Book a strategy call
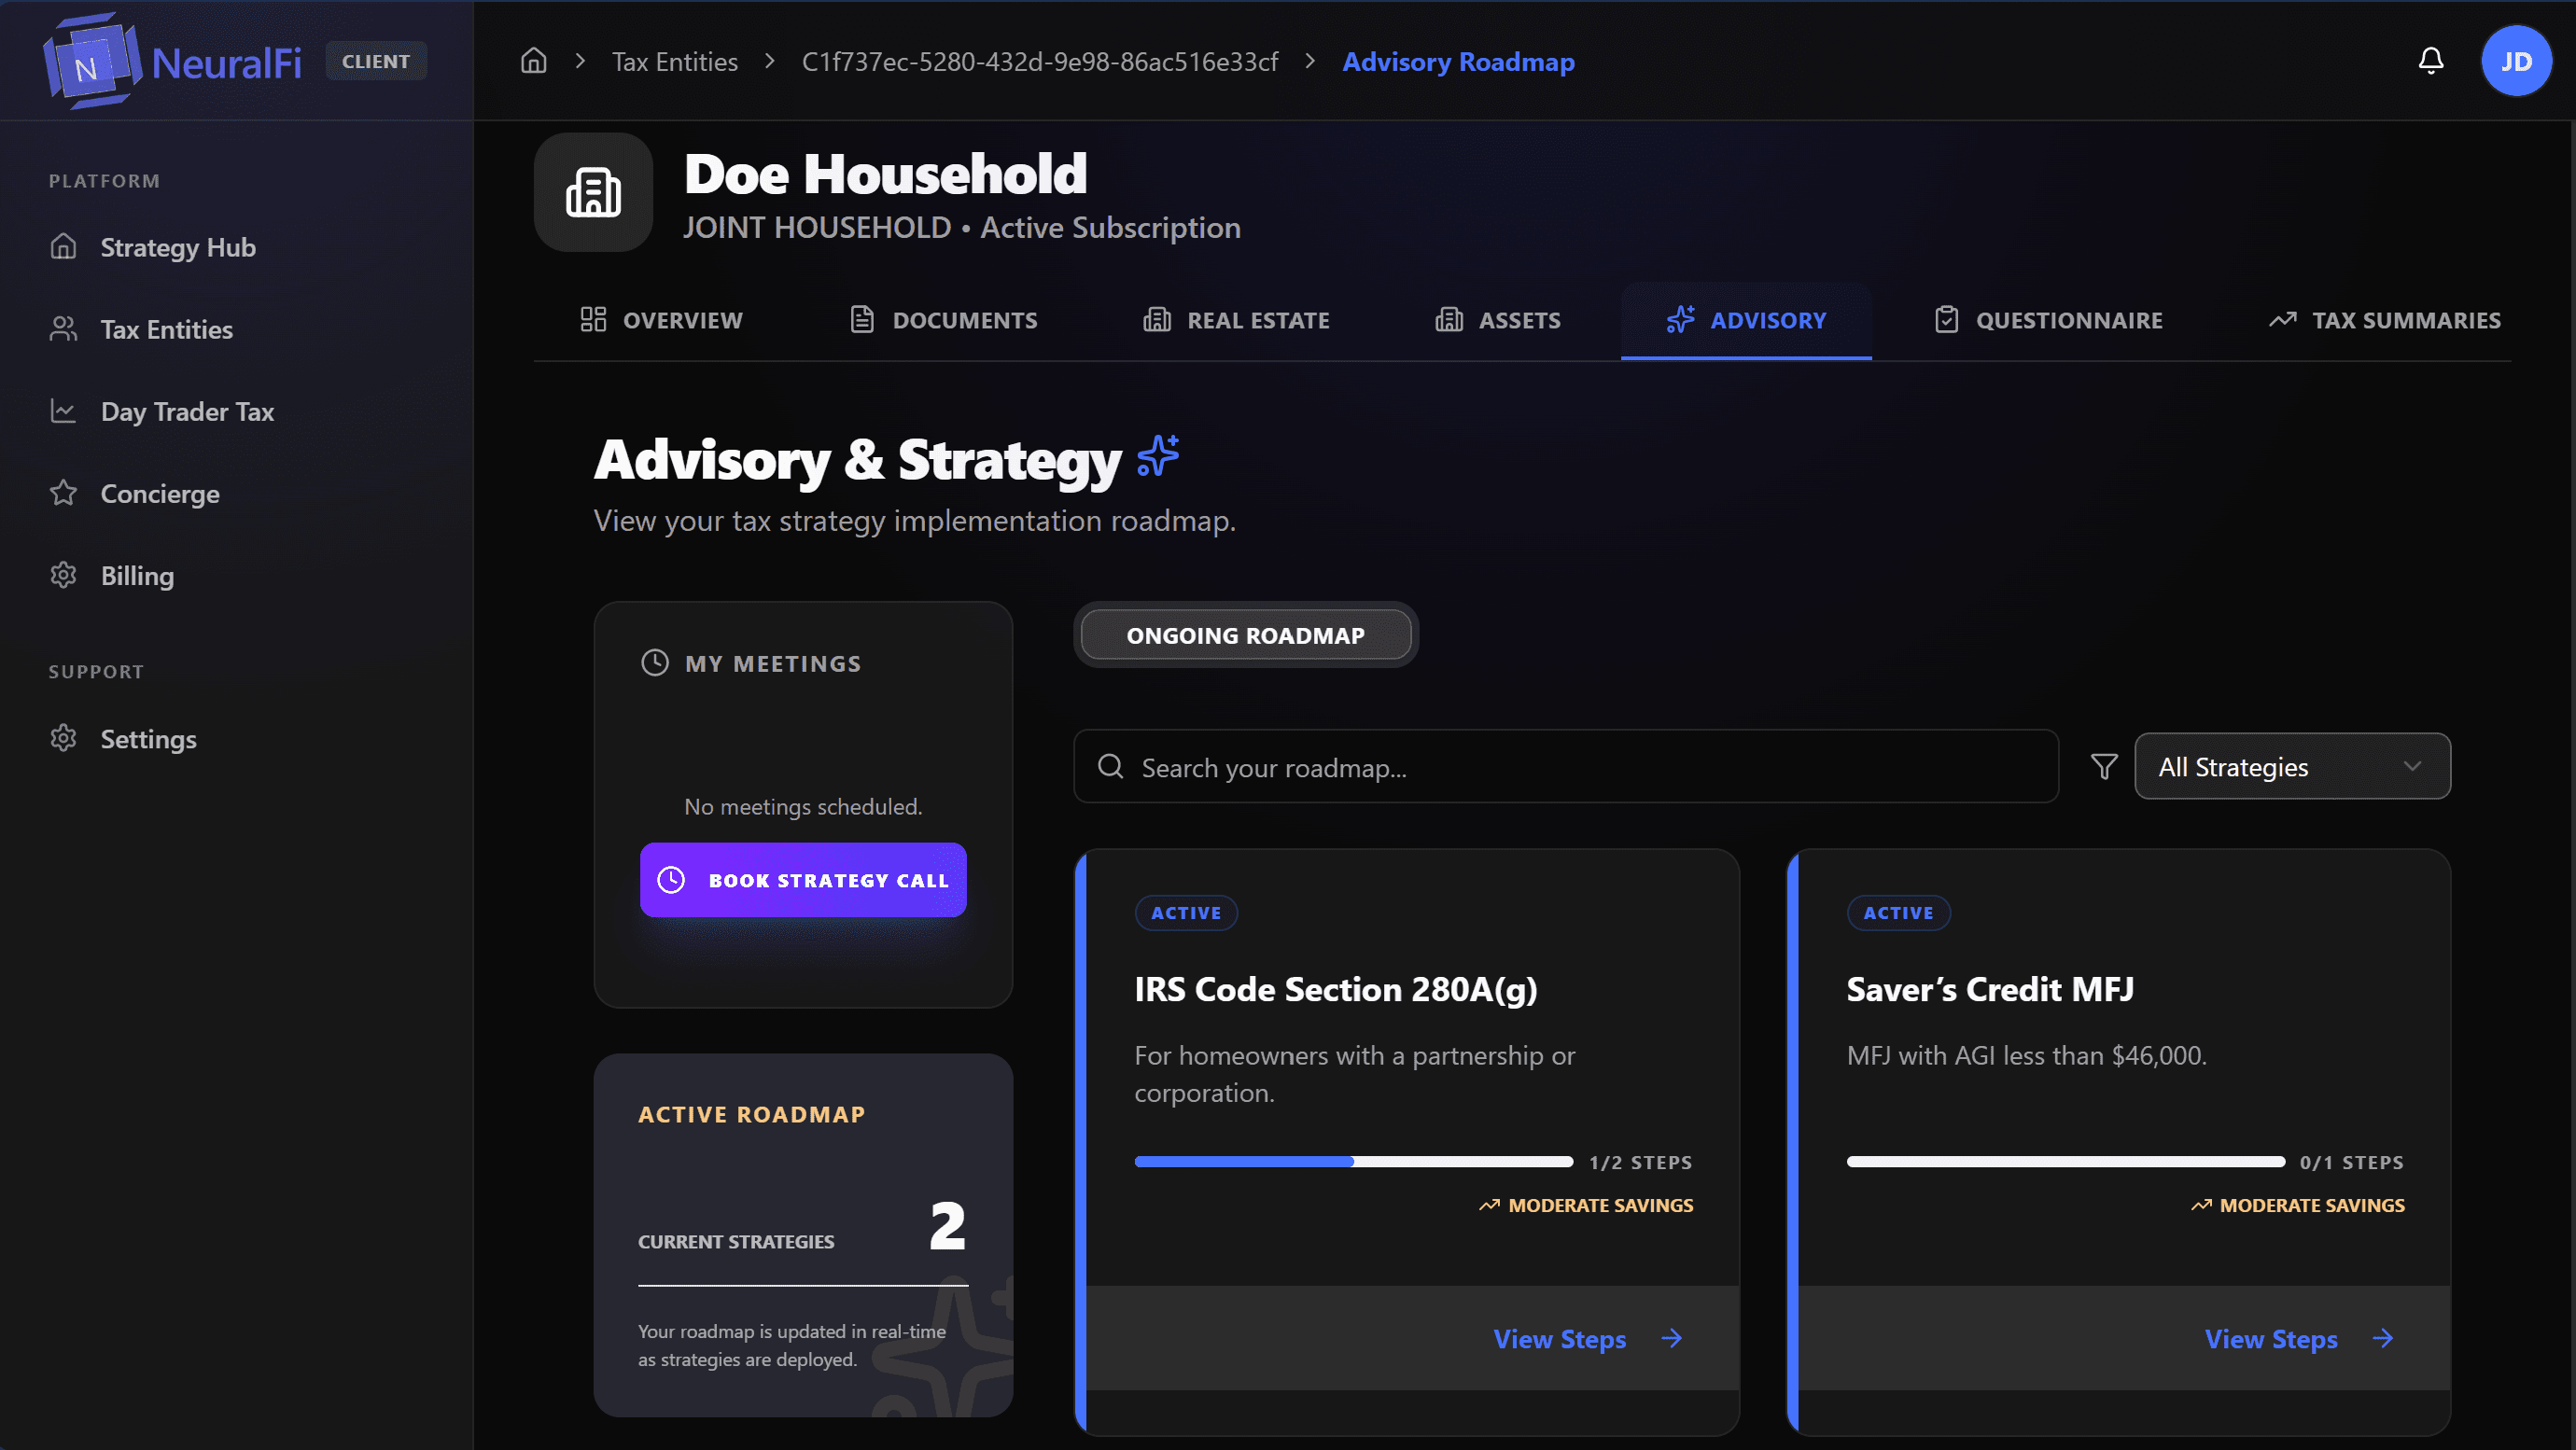This screenshot has width=2576, height=1450. pyautogui.click(x=803, y=880)
